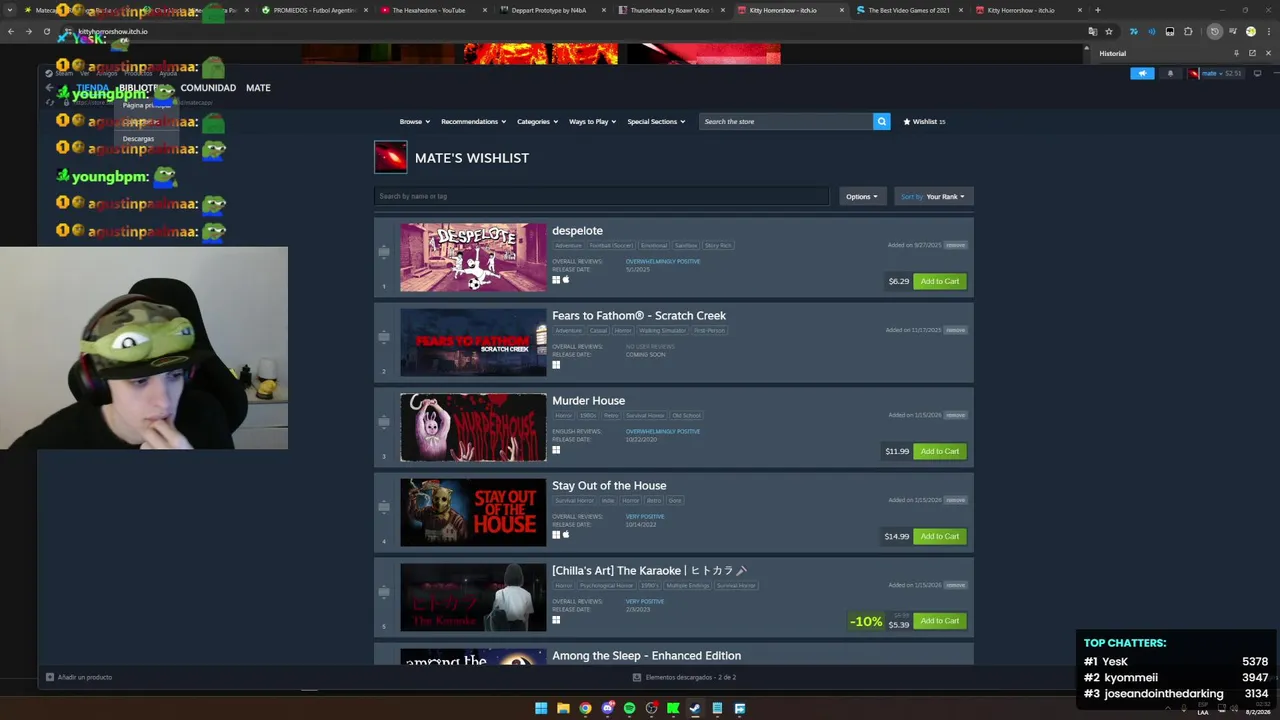Open Stay Out of the House thumbnail

click(x=473, y=512)
